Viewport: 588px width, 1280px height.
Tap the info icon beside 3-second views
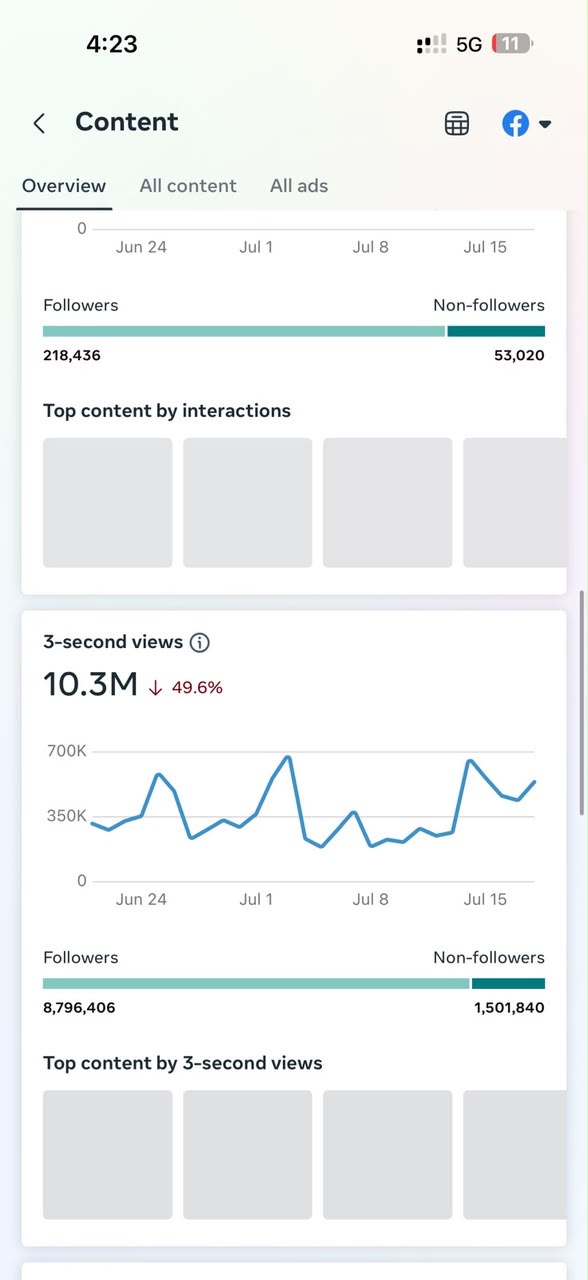coord(200,643)
